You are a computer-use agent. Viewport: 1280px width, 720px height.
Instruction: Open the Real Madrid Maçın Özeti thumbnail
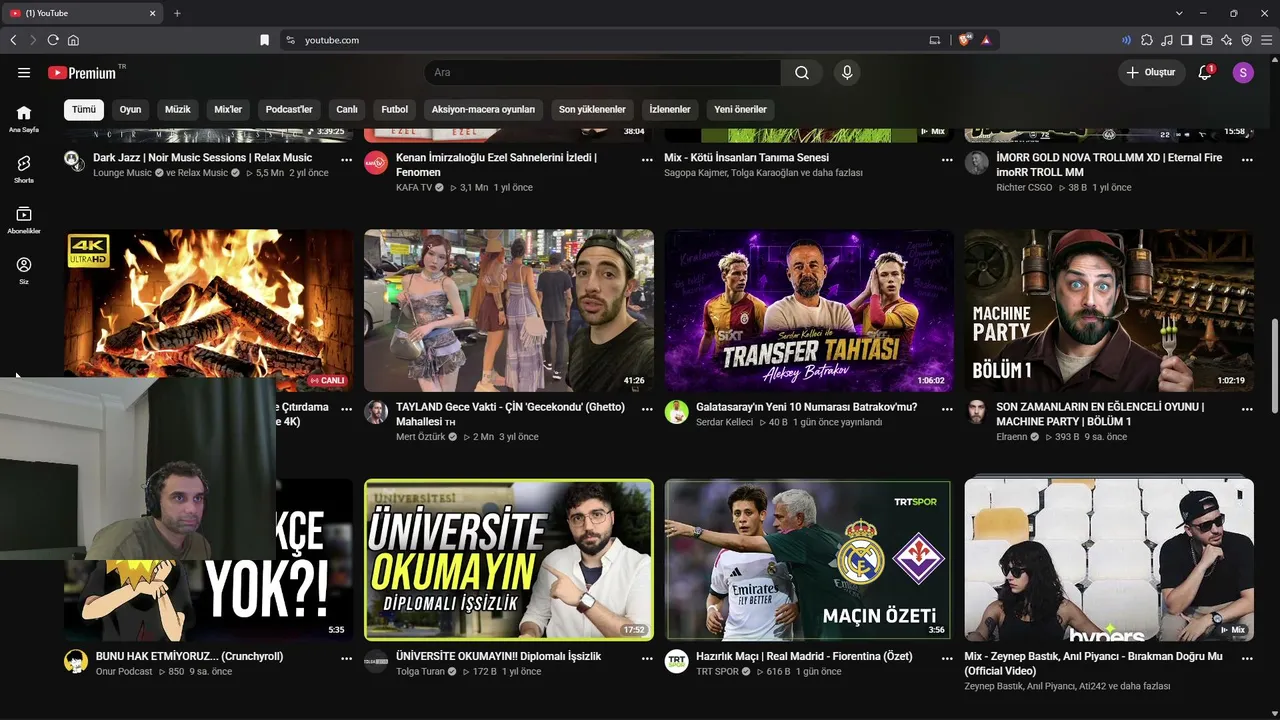(x=809, y=560)
